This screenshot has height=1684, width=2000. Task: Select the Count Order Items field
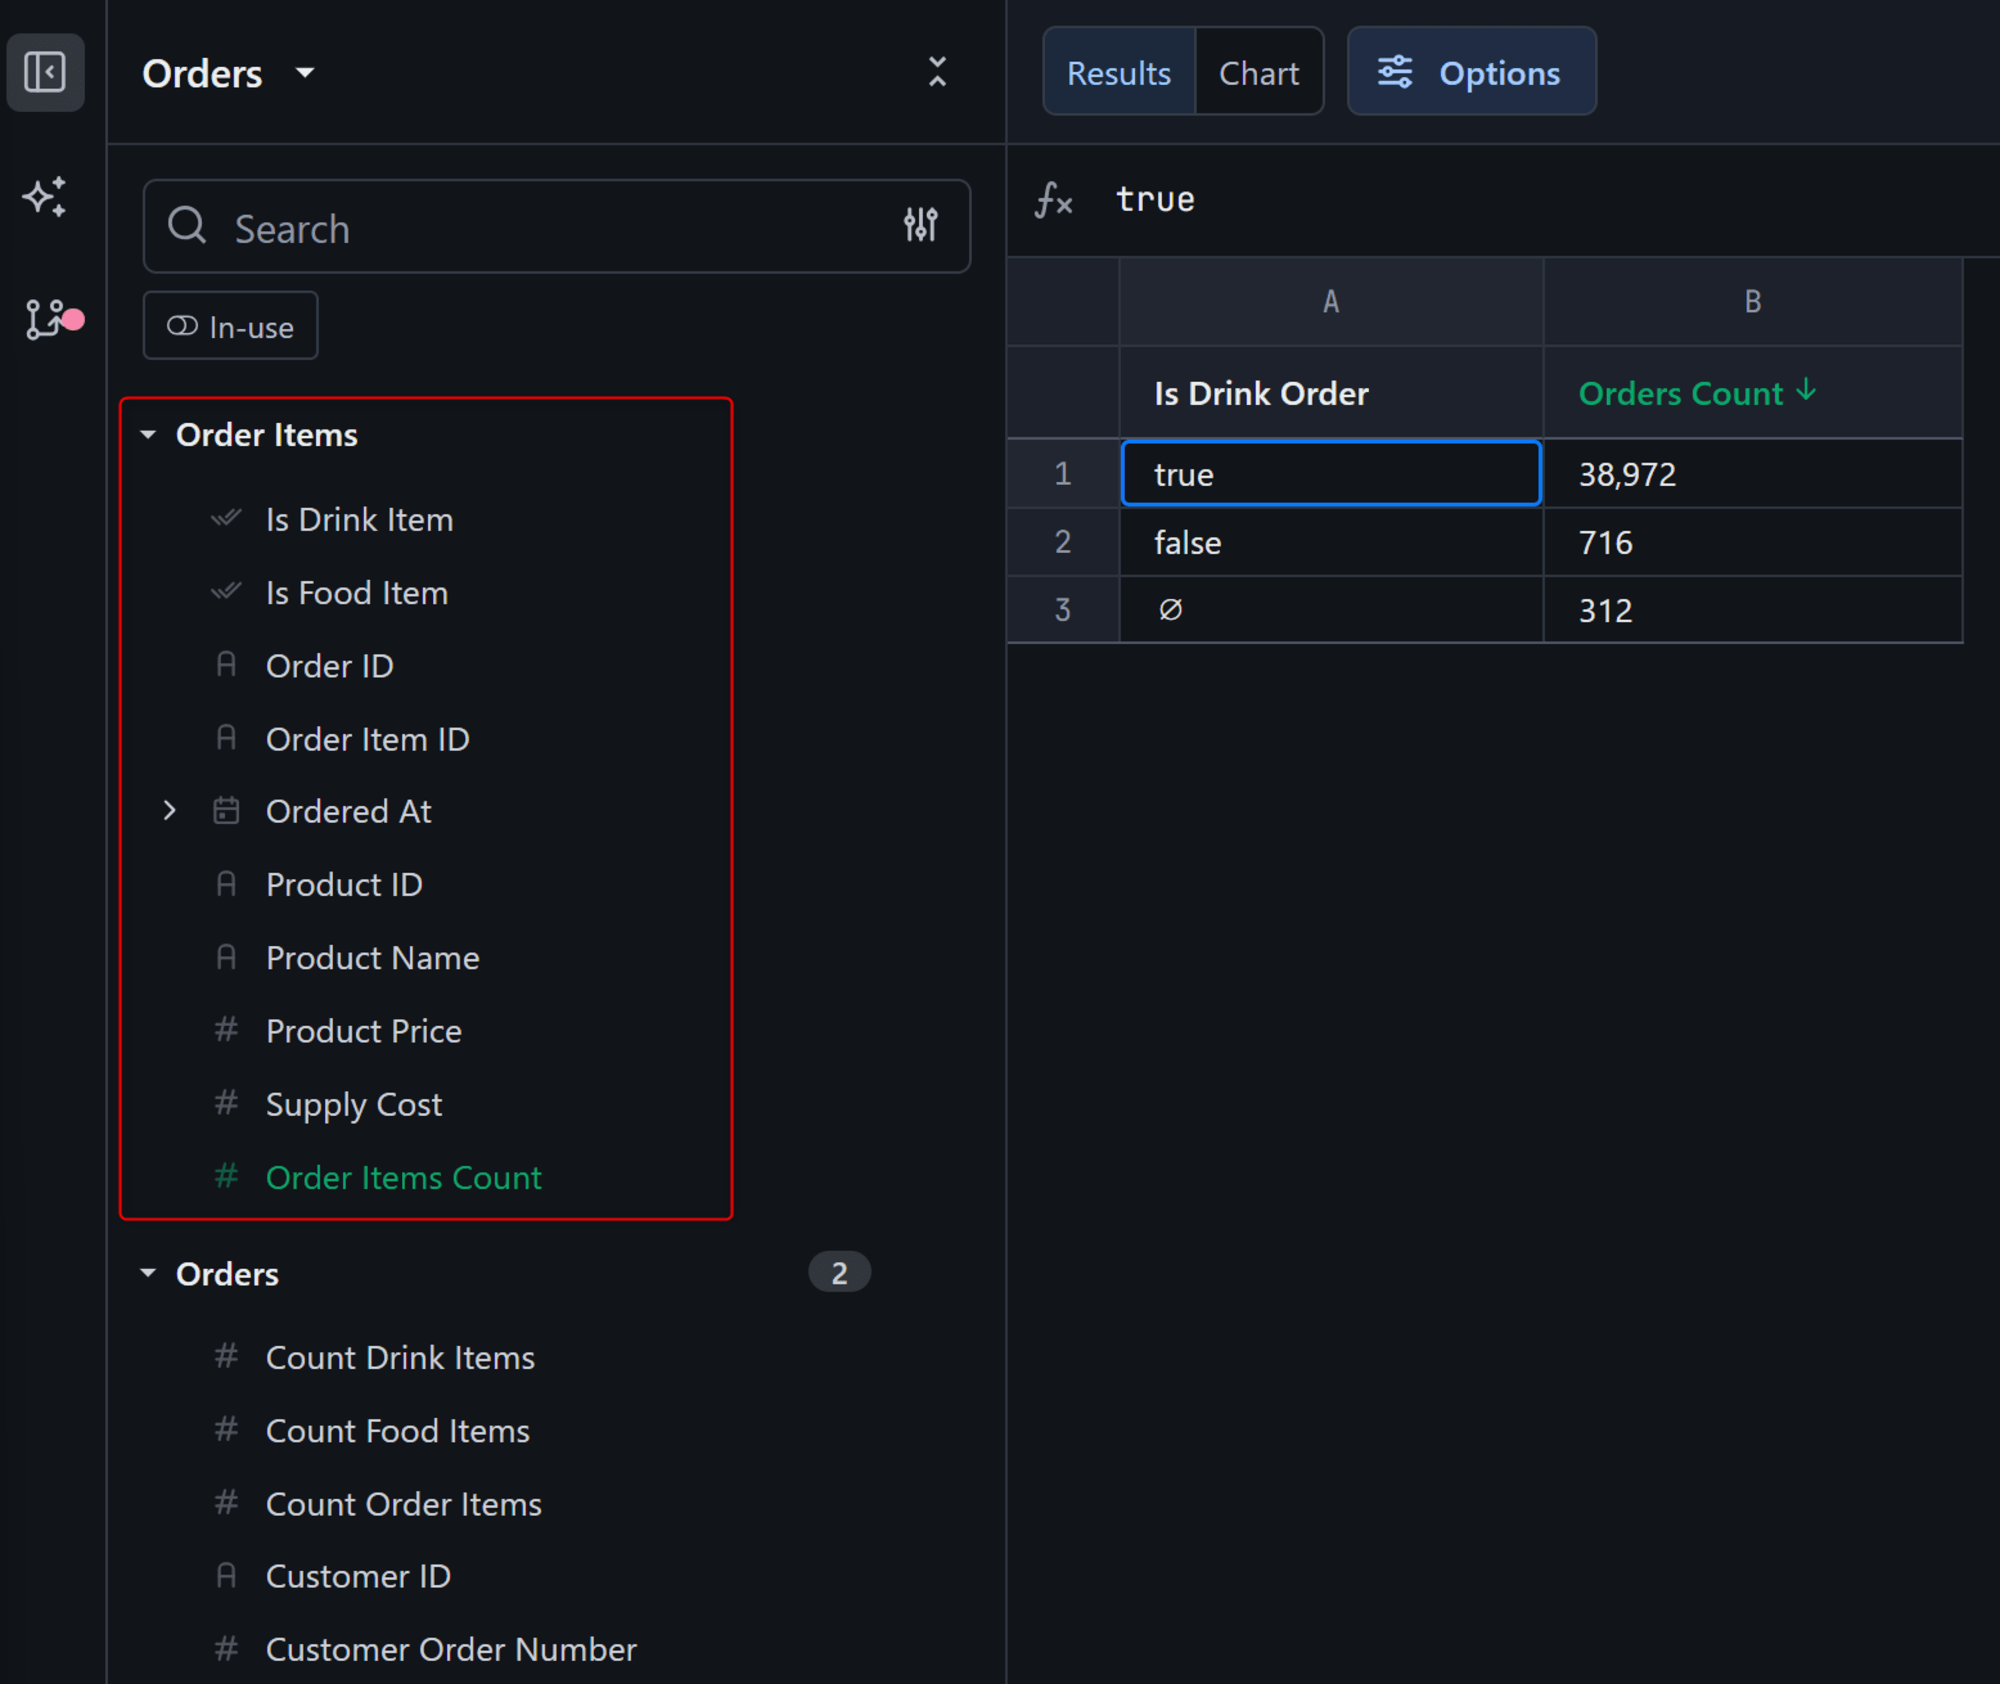point(404,1503)
